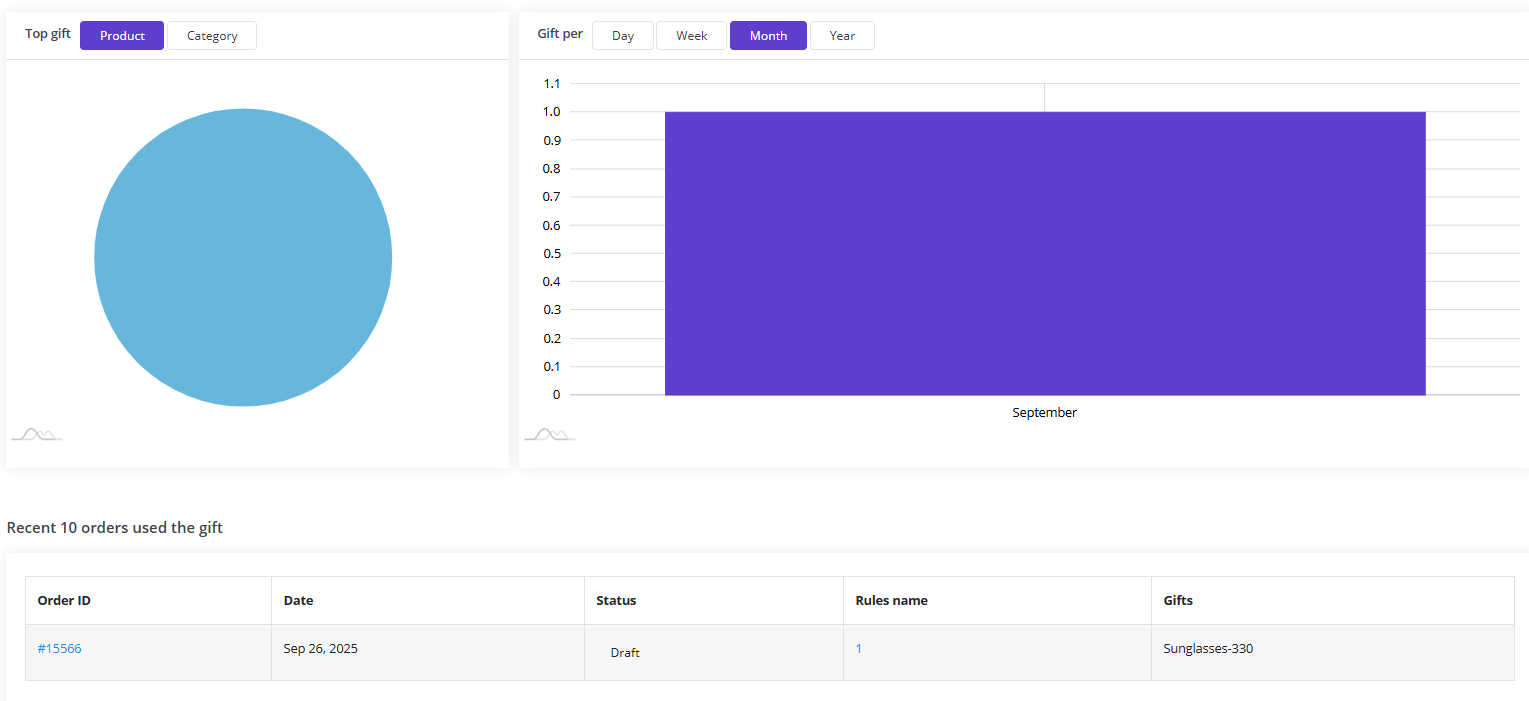Screen dimensions: 1529x701
Task: Switch Top gift to Category view
Action: [x=212, y=36]
